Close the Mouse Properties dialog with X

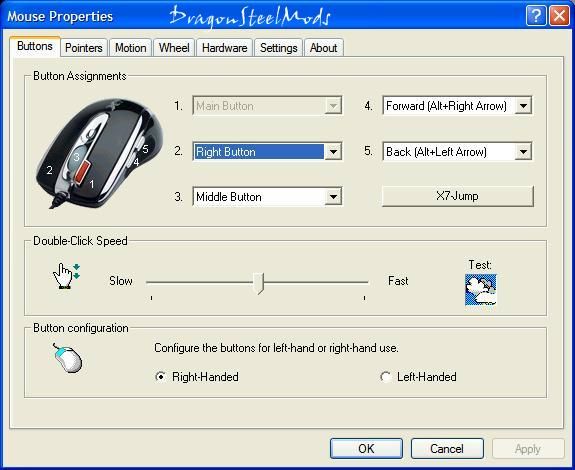pyautogui.click(x=559, y=16)
